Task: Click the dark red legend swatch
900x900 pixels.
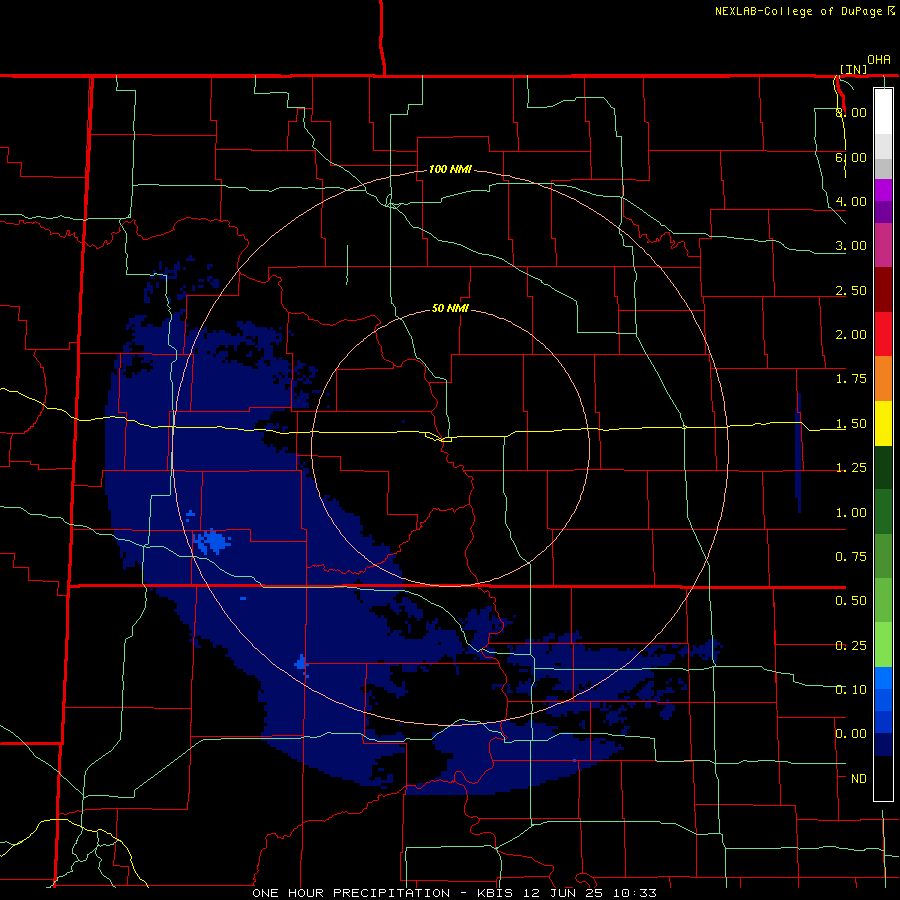Action: click(x=883, y=290)
